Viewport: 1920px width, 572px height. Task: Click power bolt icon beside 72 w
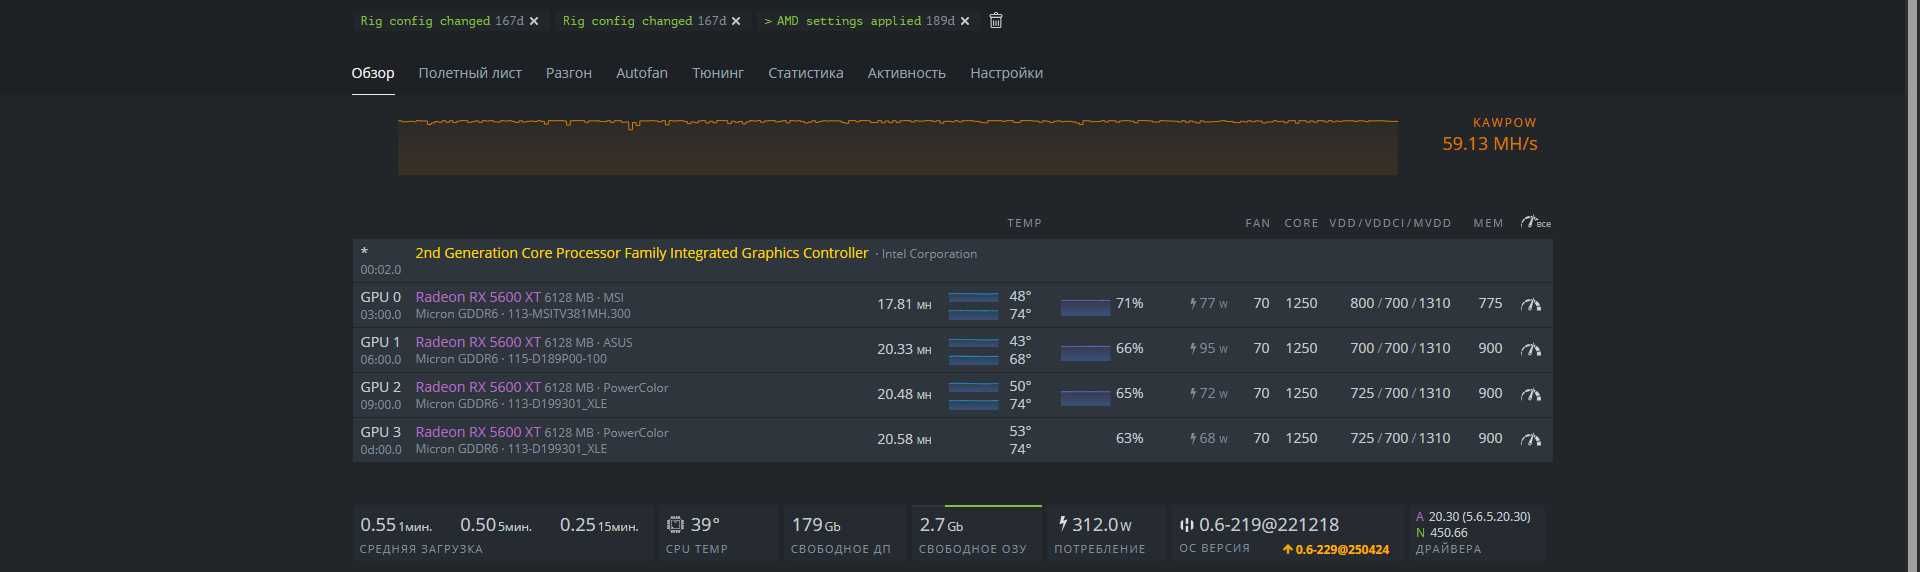click(1193, 393)
